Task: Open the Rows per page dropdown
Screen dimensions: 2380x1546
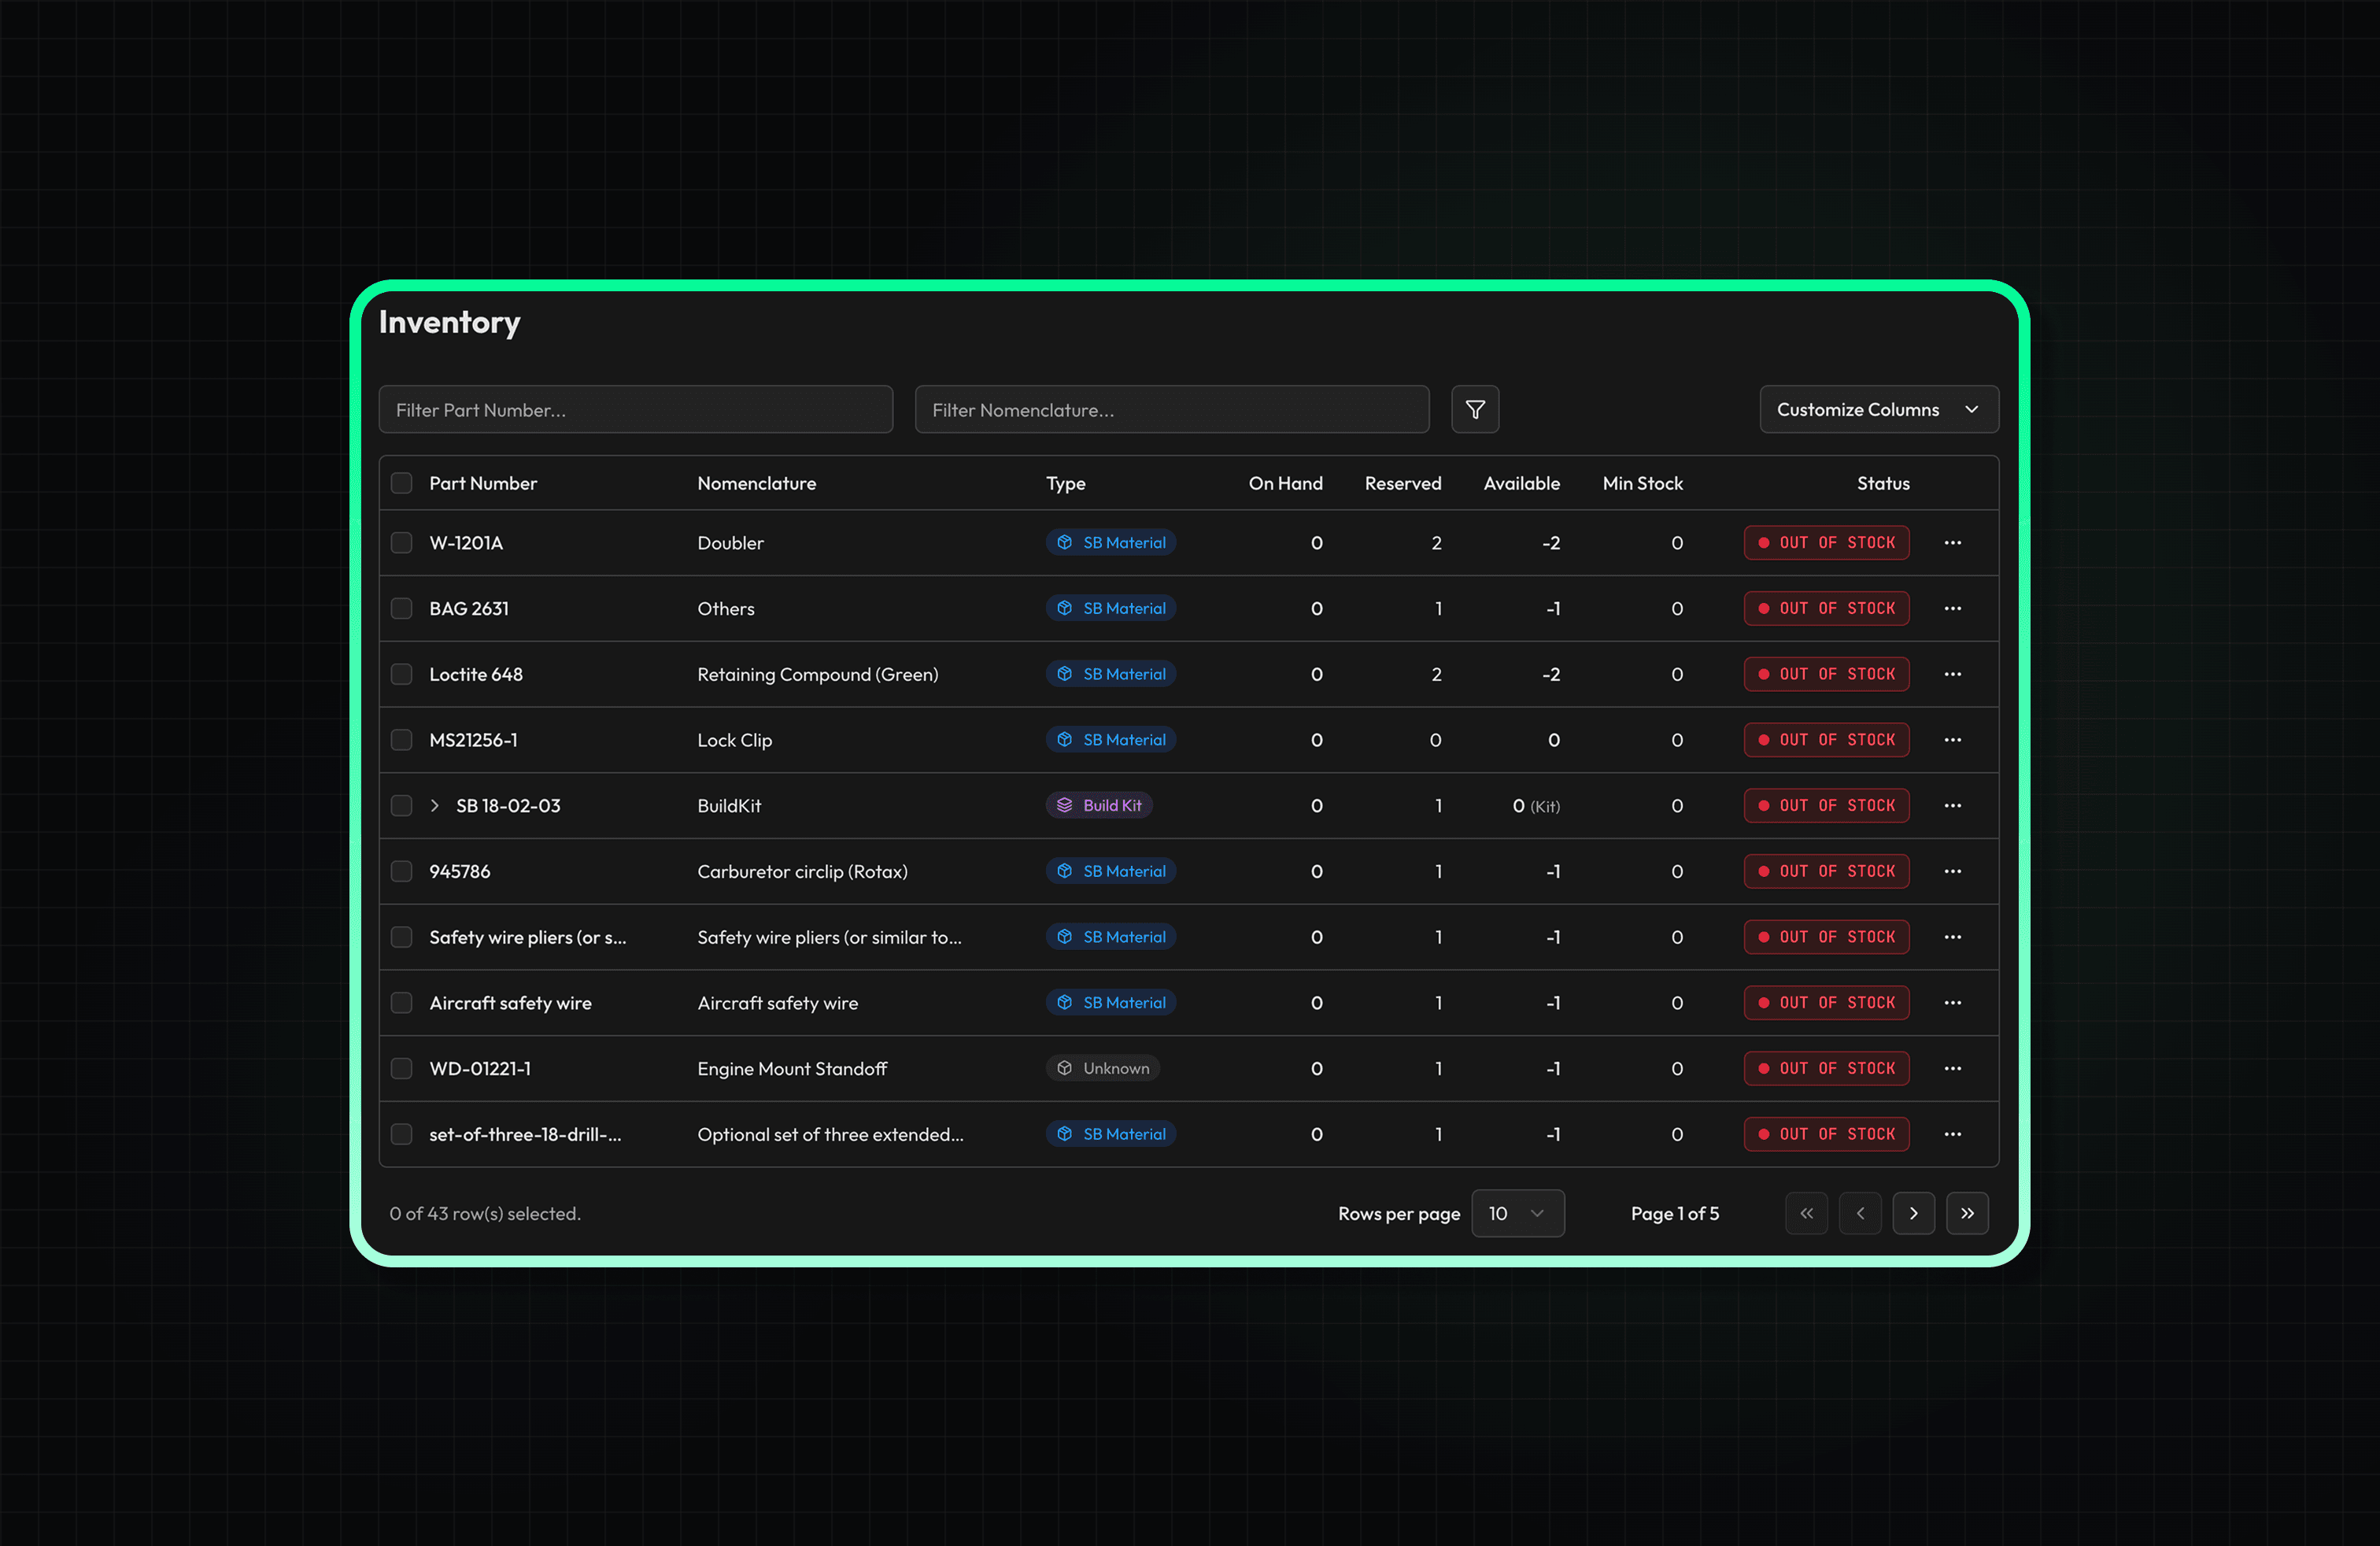Action: click(x=1517, y=1213)
